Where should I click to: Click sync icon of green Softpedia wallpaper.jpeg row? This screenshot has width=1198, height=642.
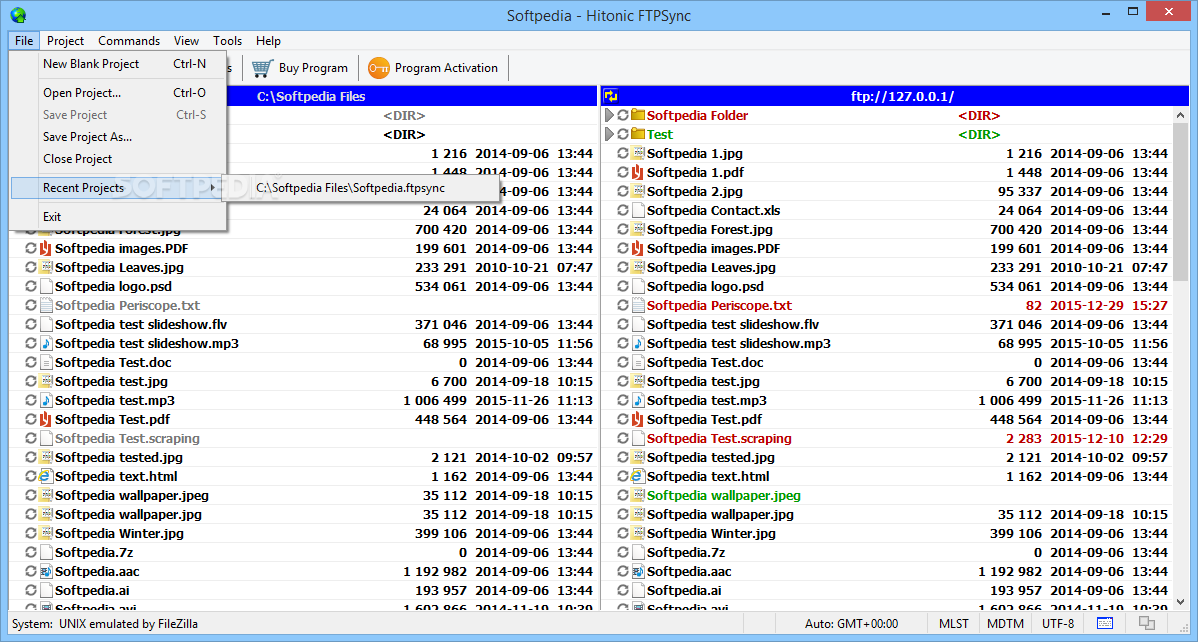point(623,495)
